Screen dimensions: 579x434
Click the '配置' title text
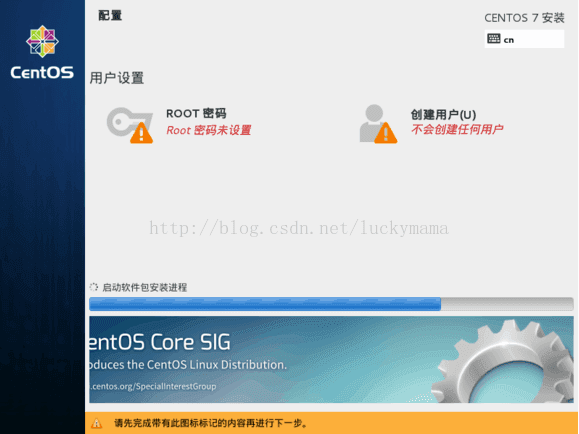click(x=110, y=16)
